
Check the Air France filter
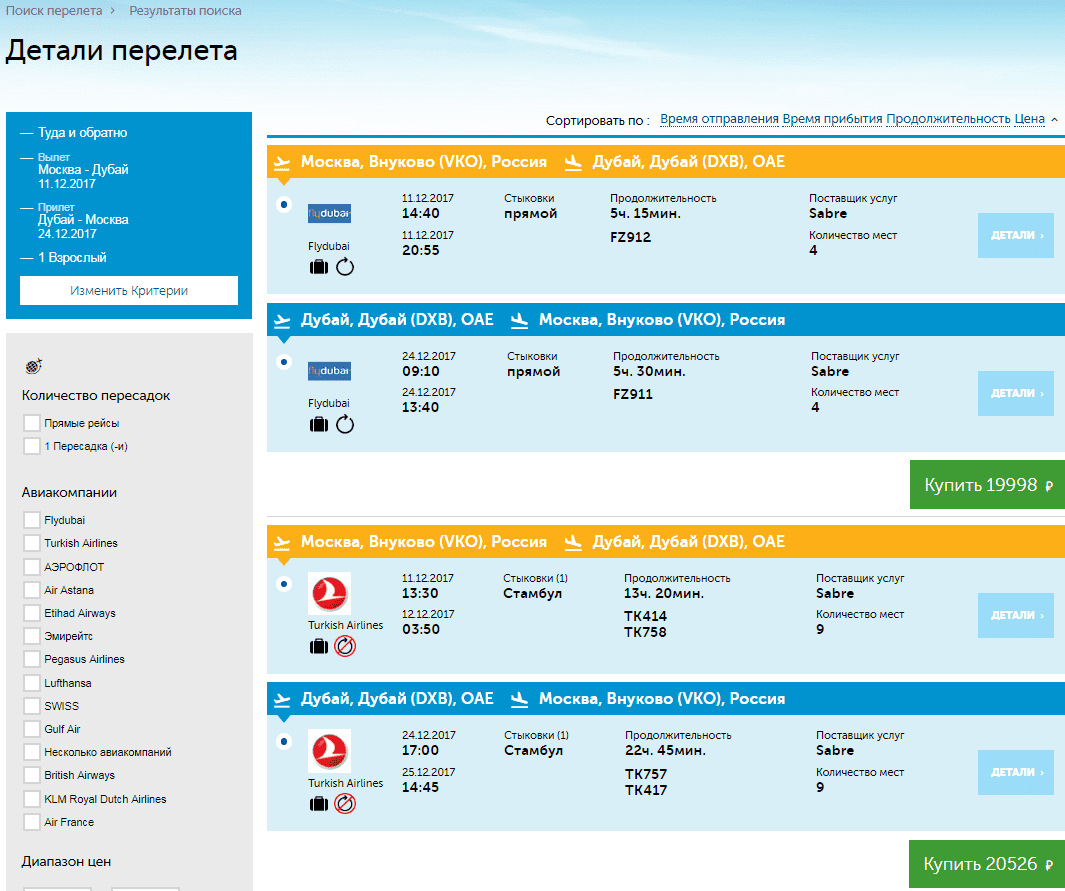coord(31,822)
